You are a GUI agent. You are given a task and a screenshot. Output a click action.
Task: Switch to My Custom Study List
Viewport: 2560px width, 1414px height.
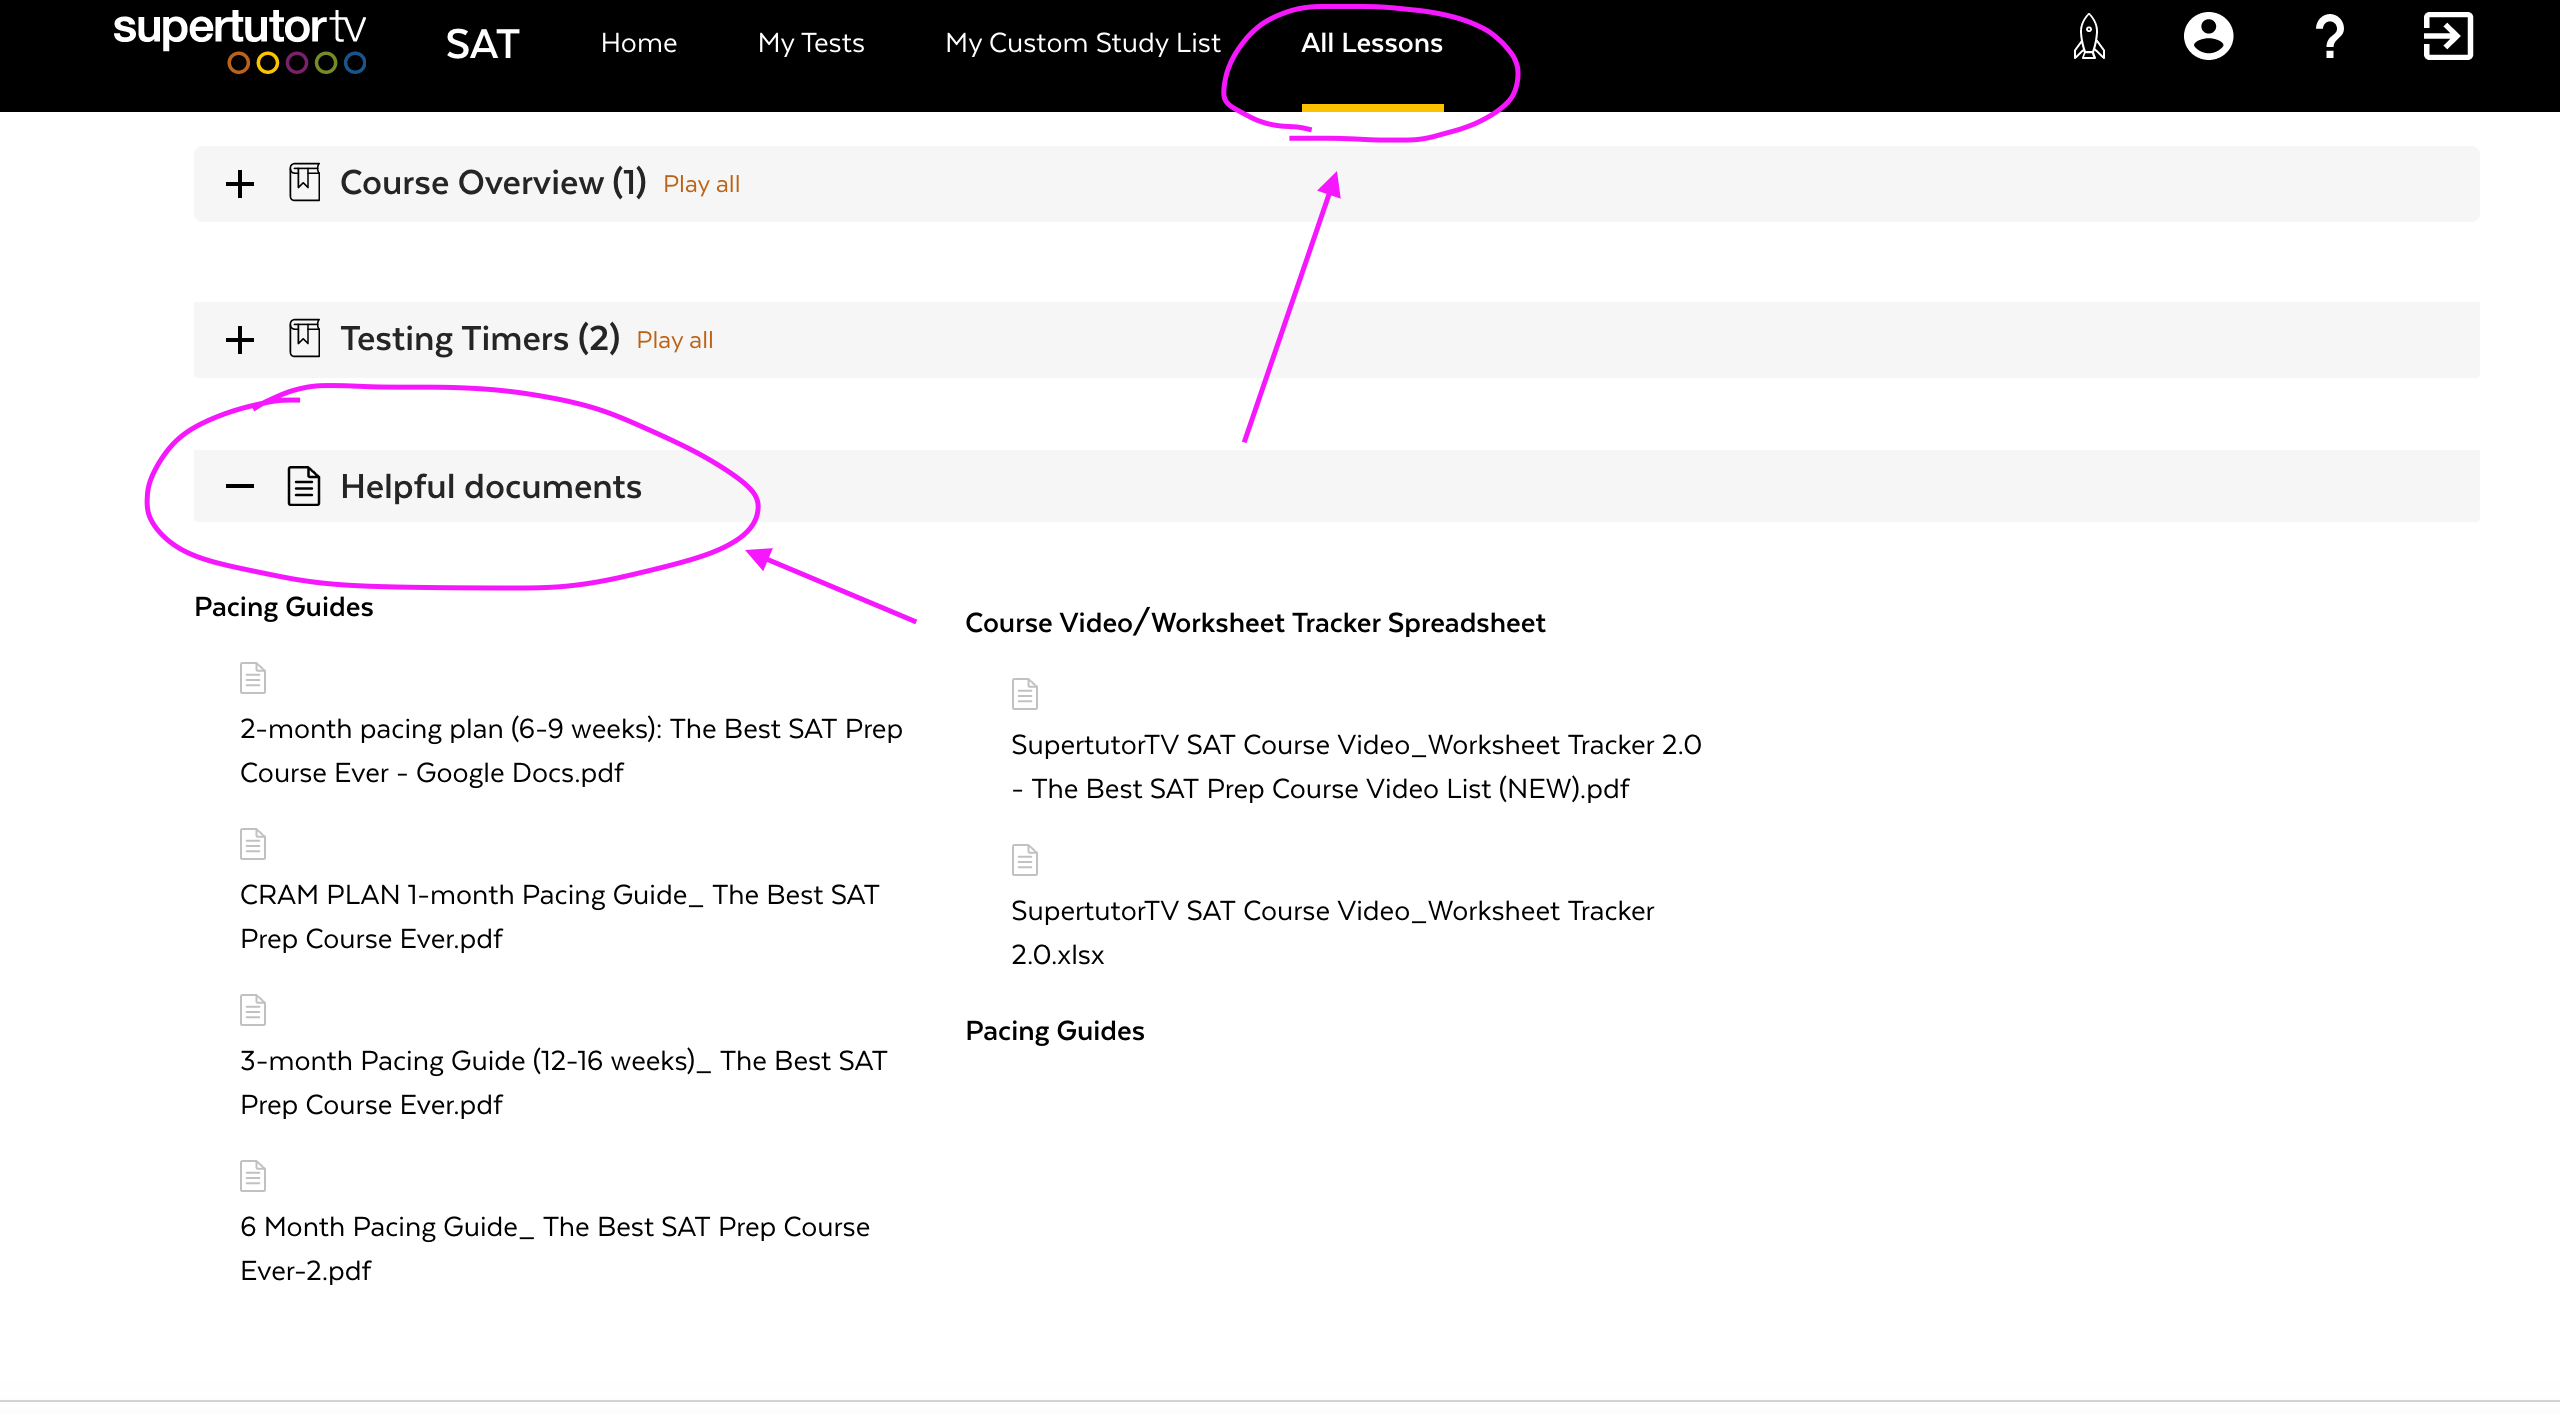click(1082, 43)
